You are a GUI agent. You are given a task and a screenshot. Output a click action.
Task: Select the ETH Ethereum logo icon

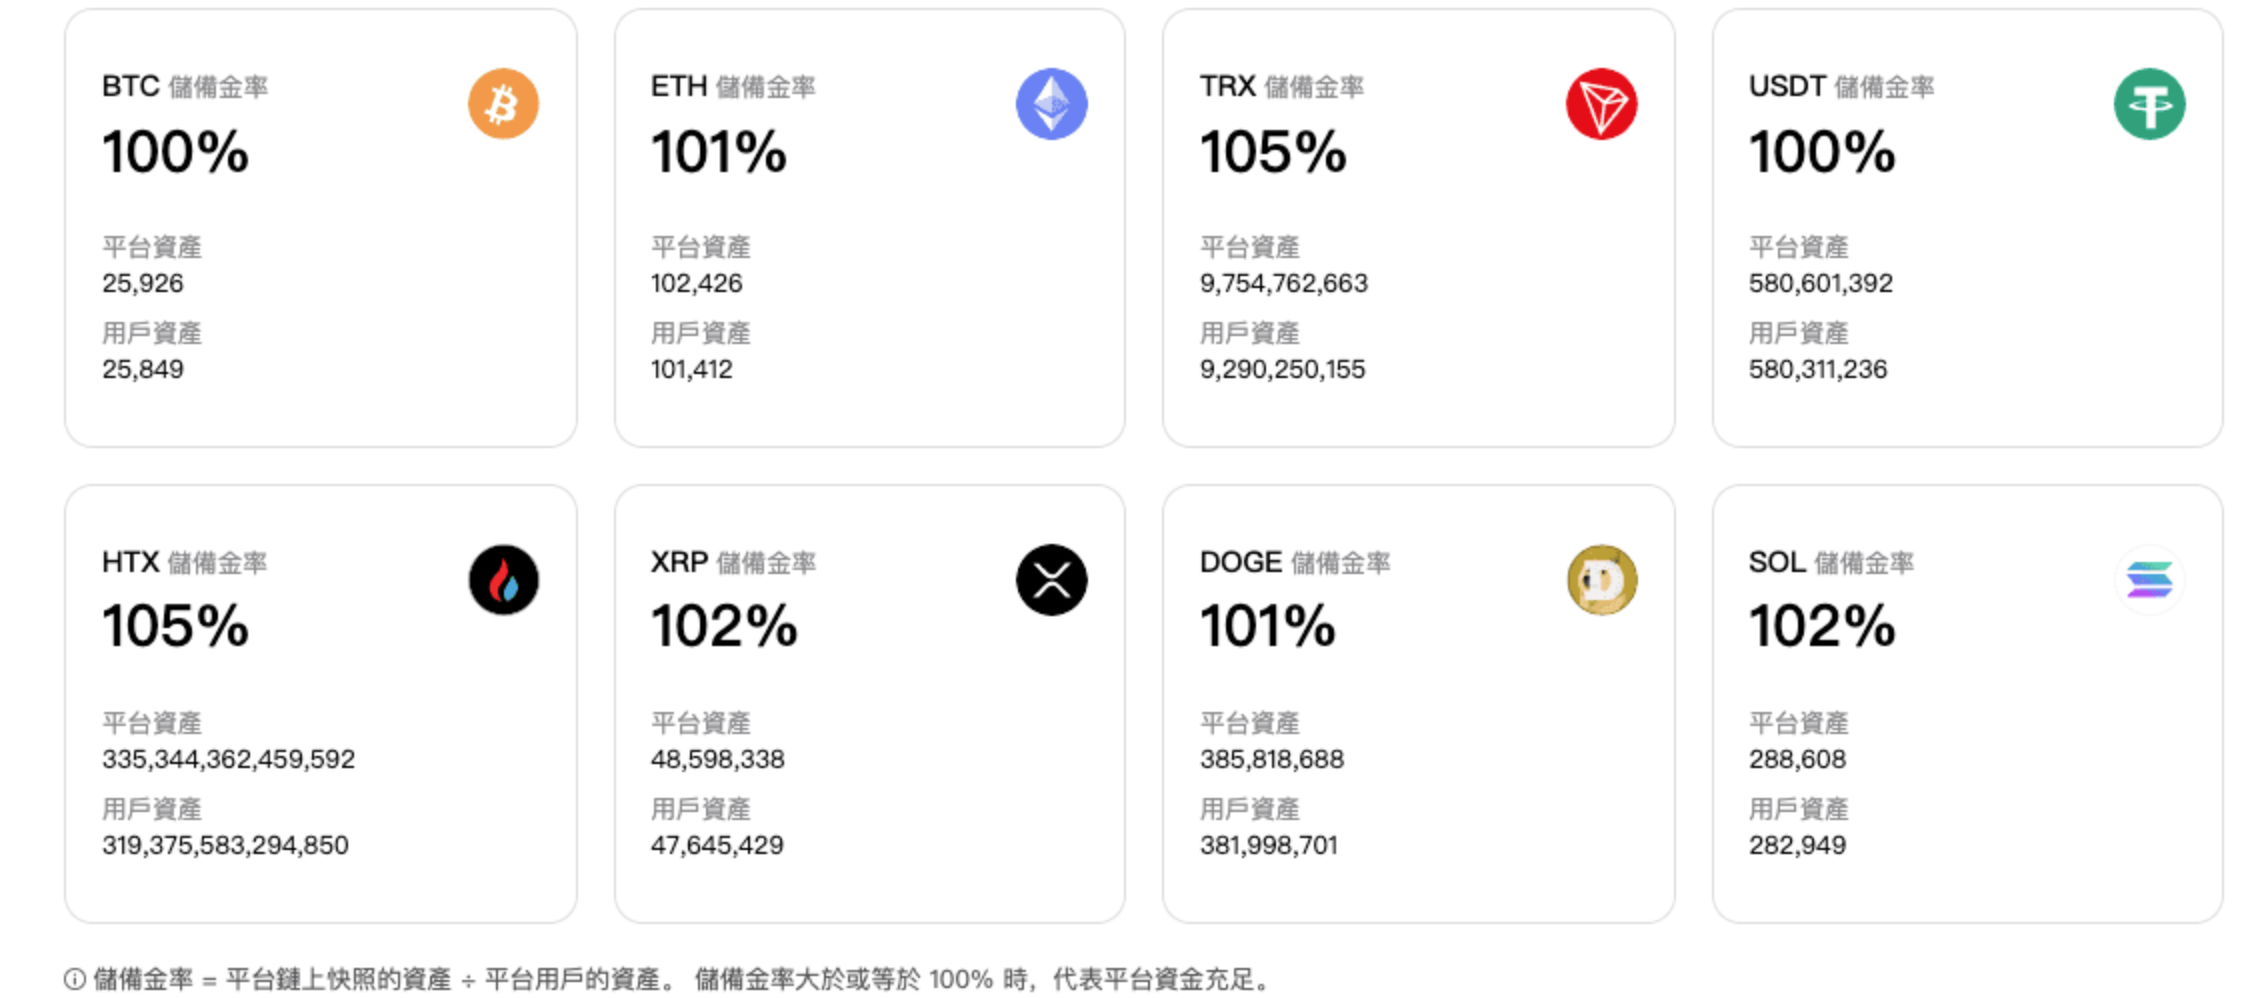coord(1050,103)
